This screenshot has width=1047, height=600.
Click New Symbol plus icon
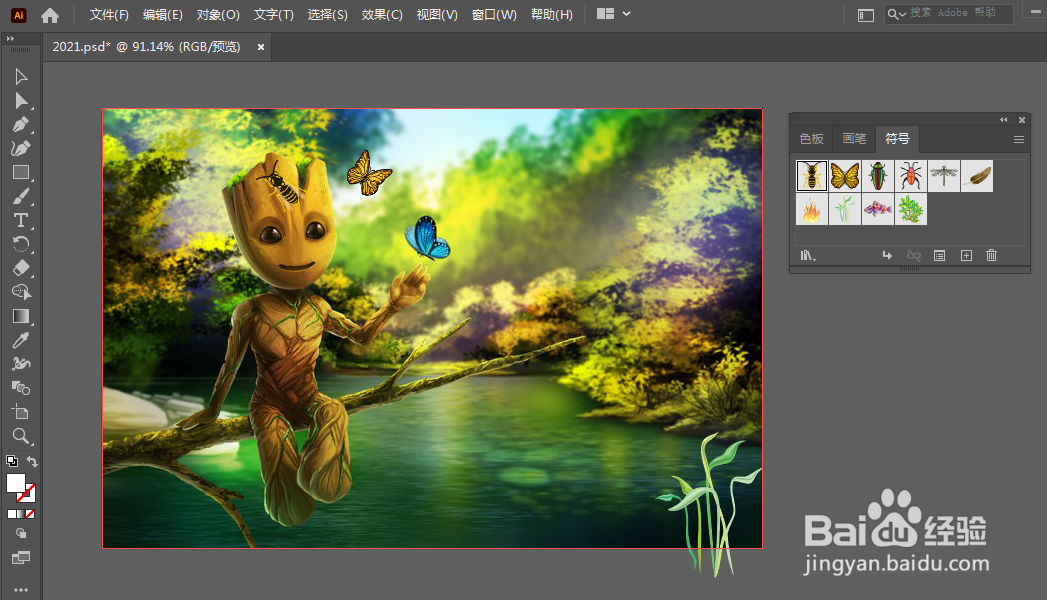coord(966,256)
